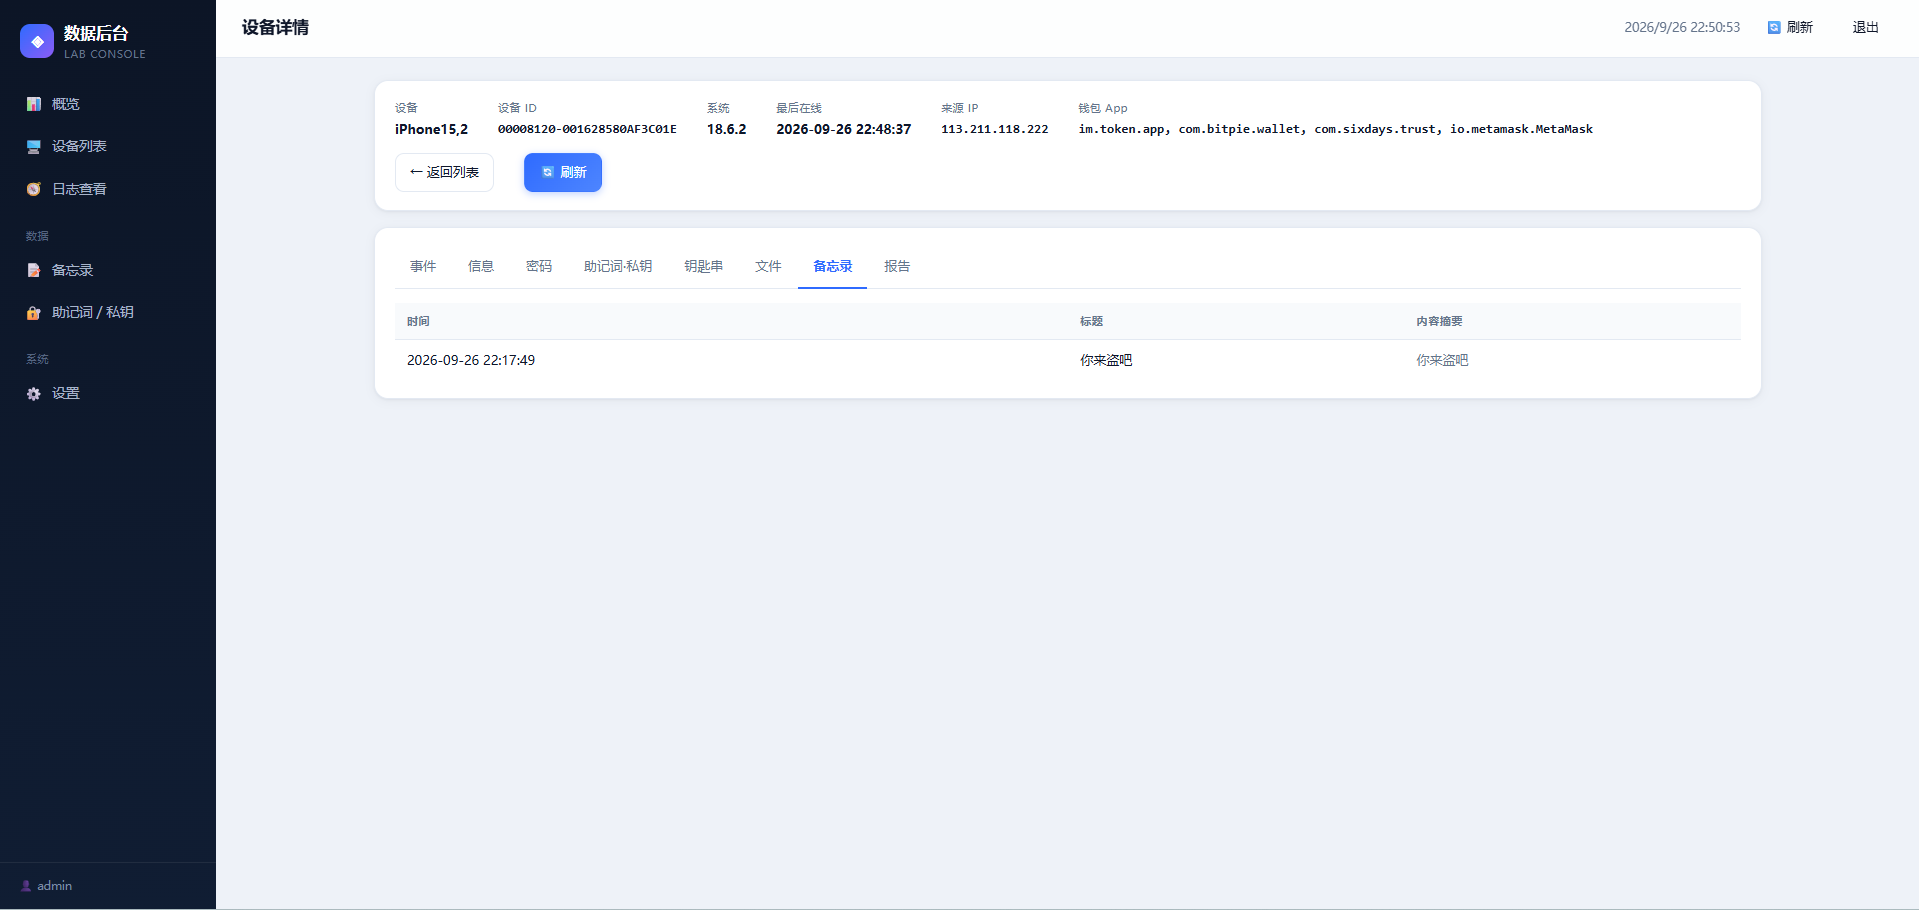Open sidebar 备忘录 via its document icon

tap(34, 270)
